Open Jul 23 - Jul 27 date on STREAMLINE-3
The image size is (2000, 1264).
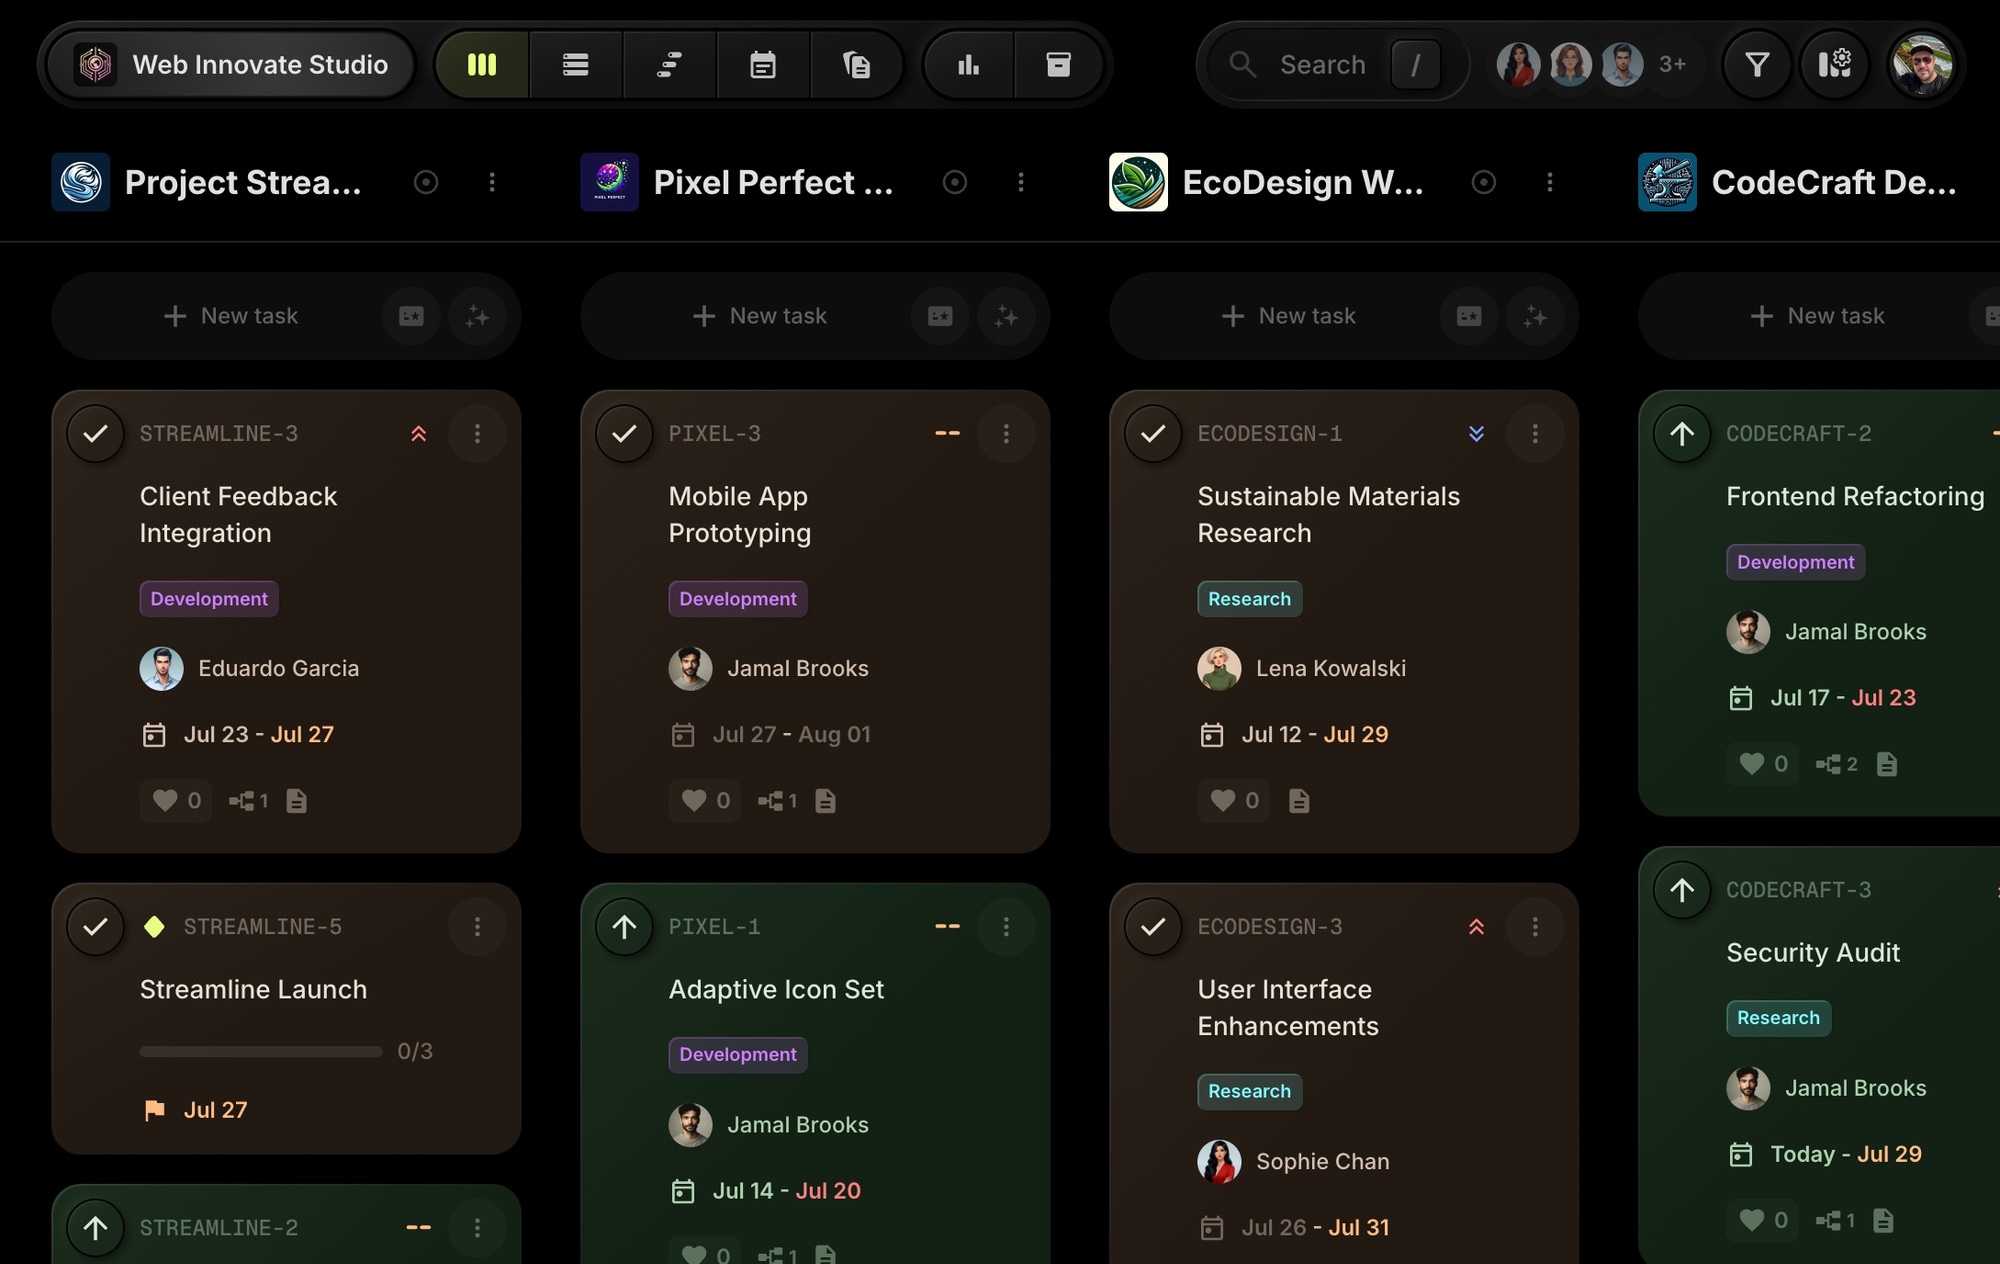click(238, 734)
